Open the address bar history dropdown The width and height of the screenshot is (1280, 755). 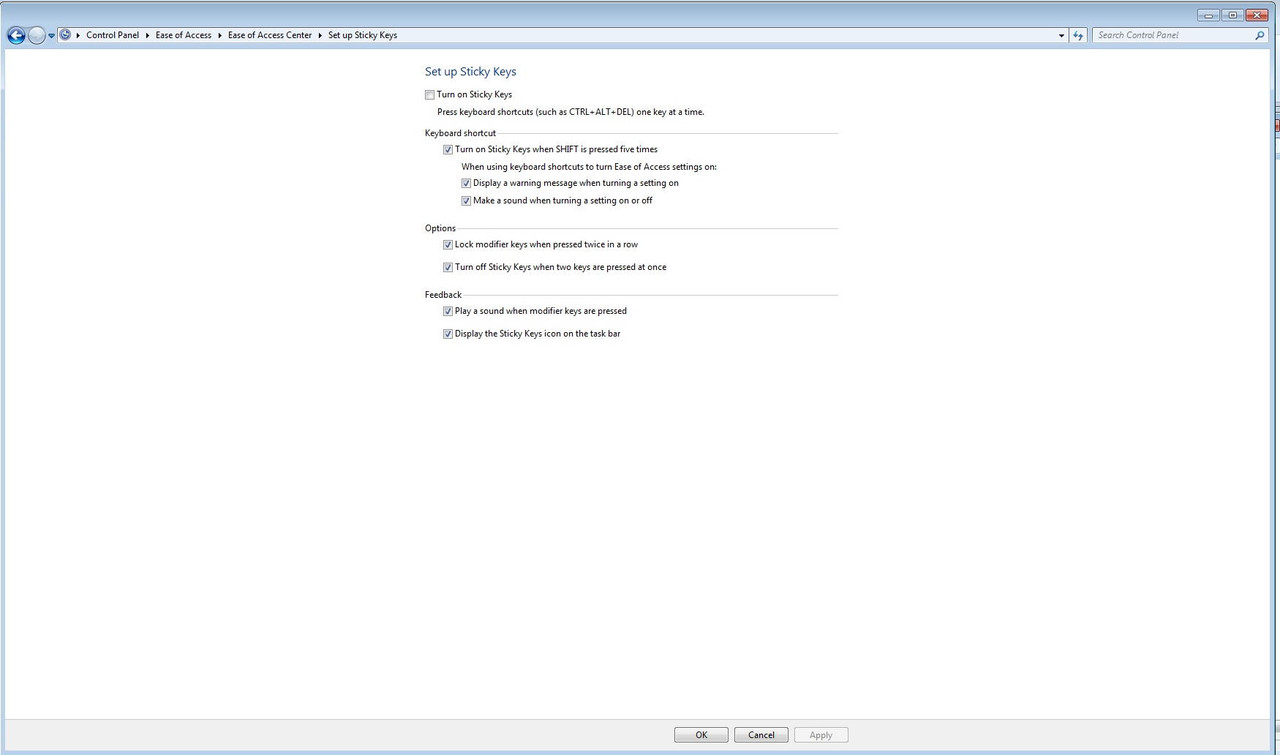pos(1061,35)
